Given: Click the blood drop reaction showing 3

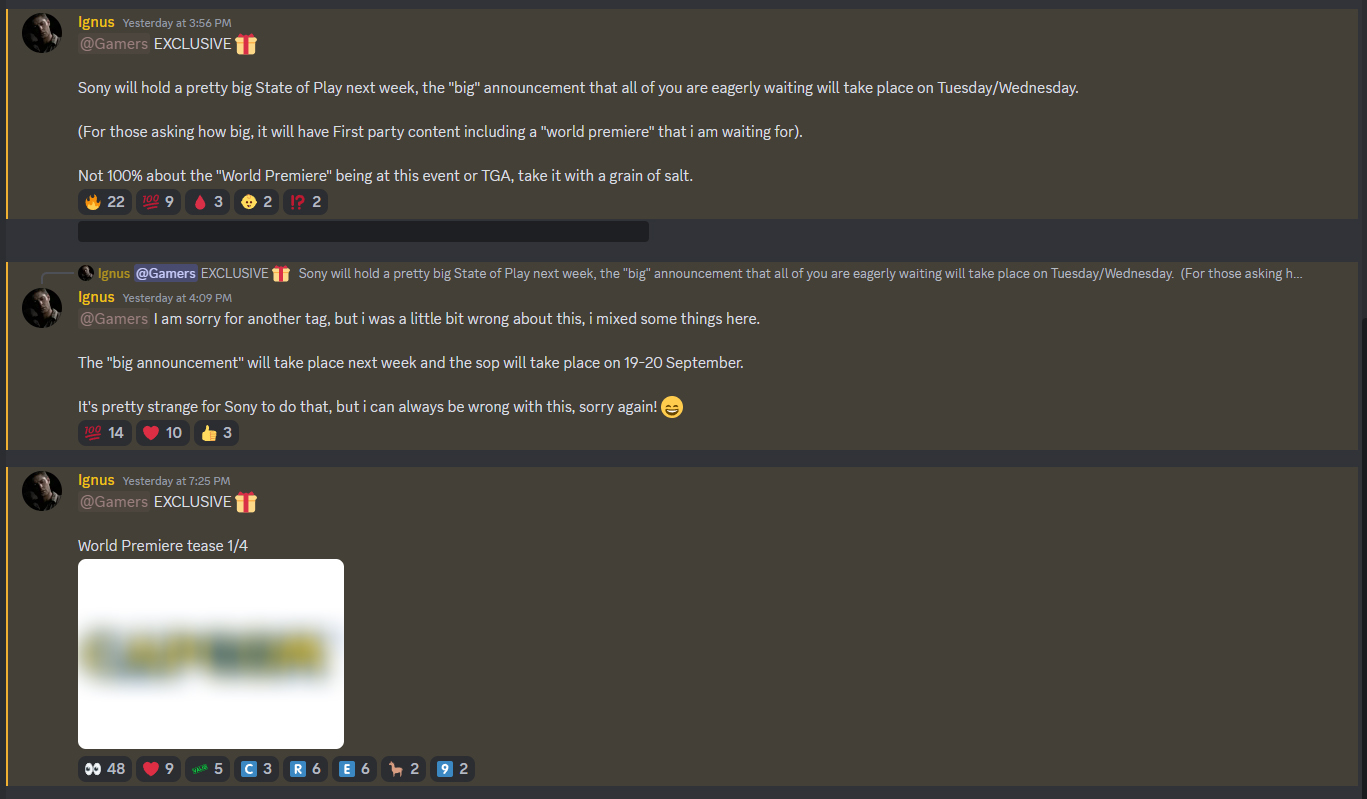Looking at the screenshot, I should [206, 202].
